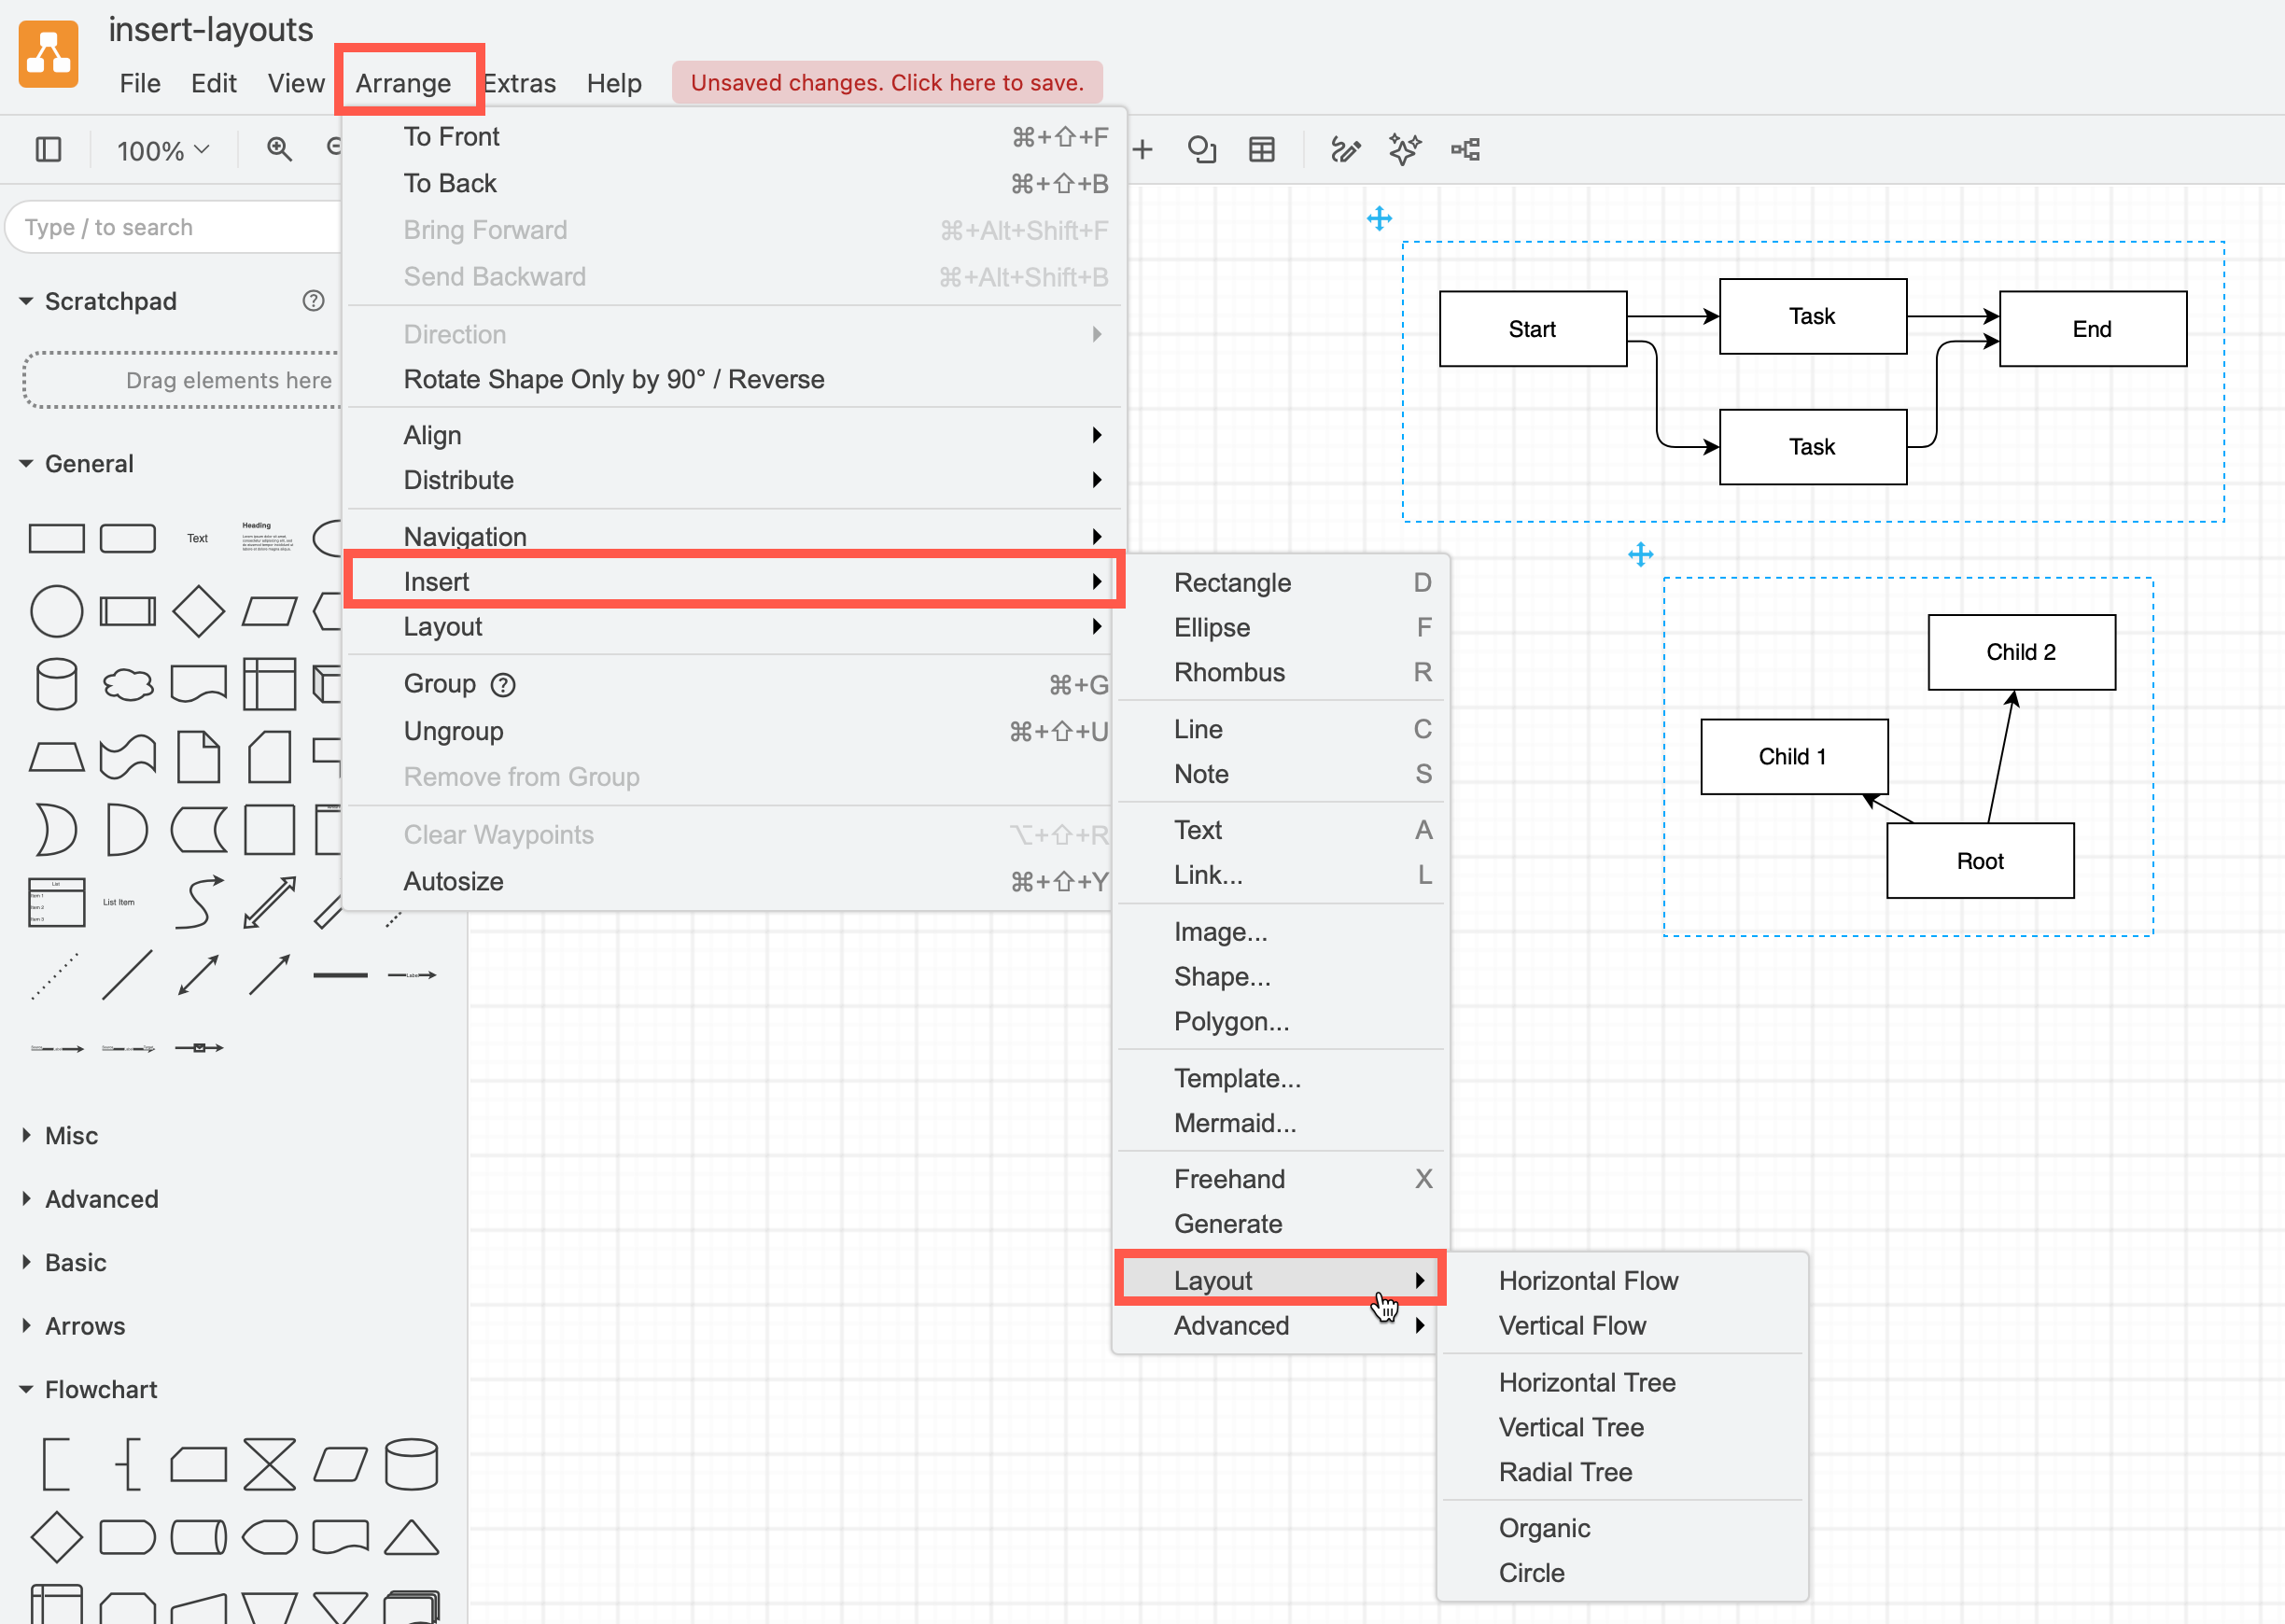Screen dimensions: 2285x1624
Task: Click the sparkle generate icon
Action: click(x=1405, y=150)
